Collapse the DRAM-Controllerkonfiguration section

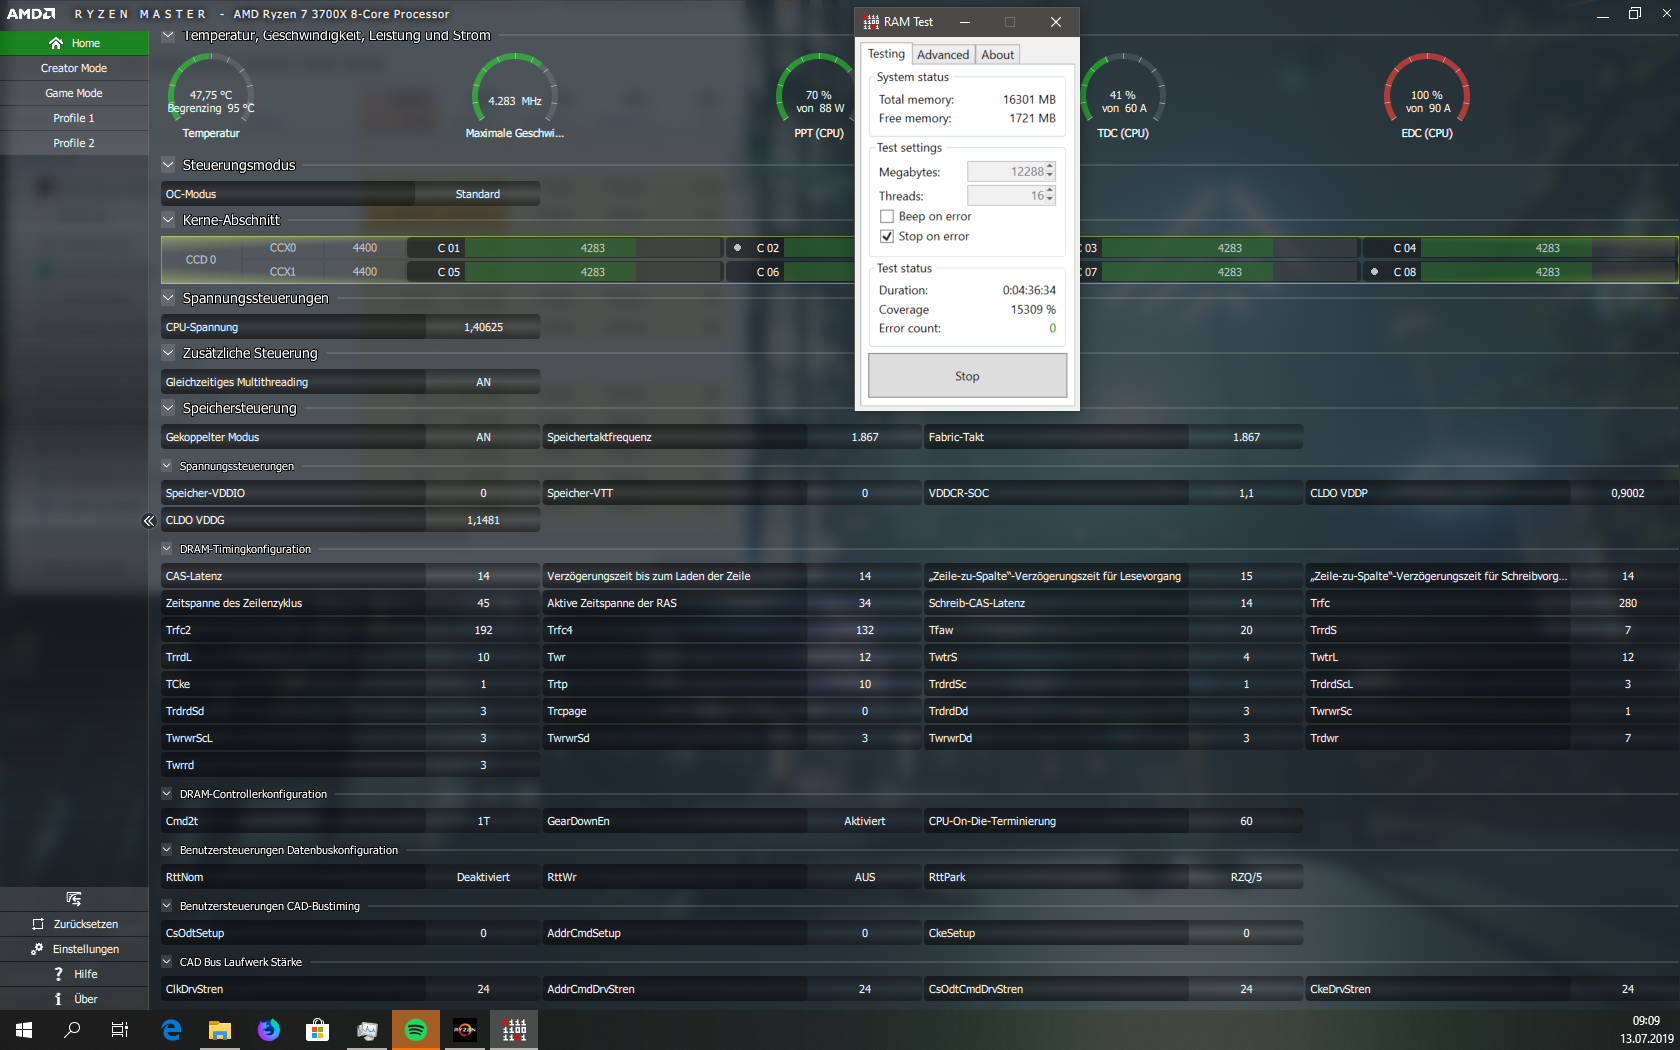(x=167, y=794)
